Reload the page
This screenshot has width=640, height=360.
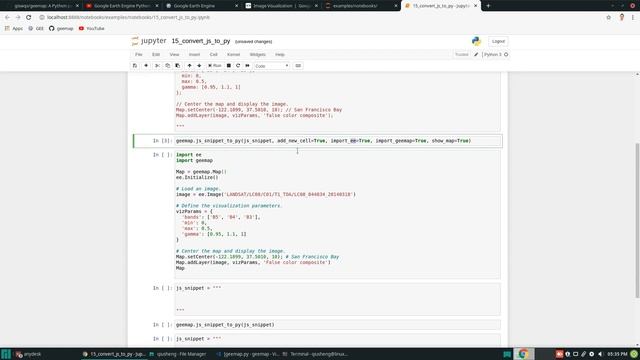pos(29,18)
